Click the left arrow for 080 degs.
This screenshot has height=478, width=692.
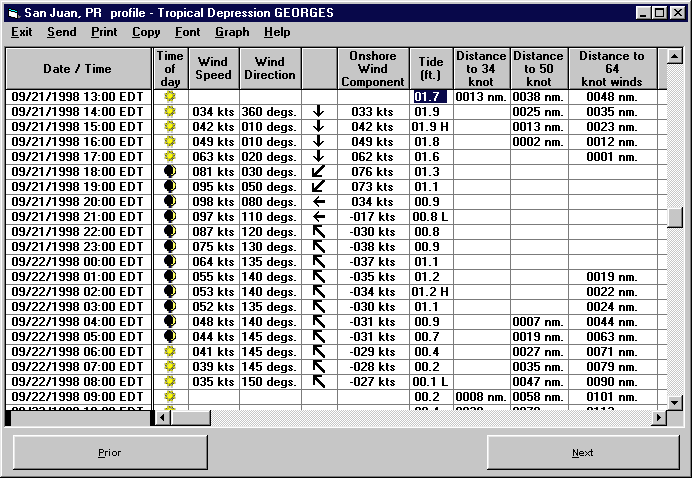click(x=319, y=202)
